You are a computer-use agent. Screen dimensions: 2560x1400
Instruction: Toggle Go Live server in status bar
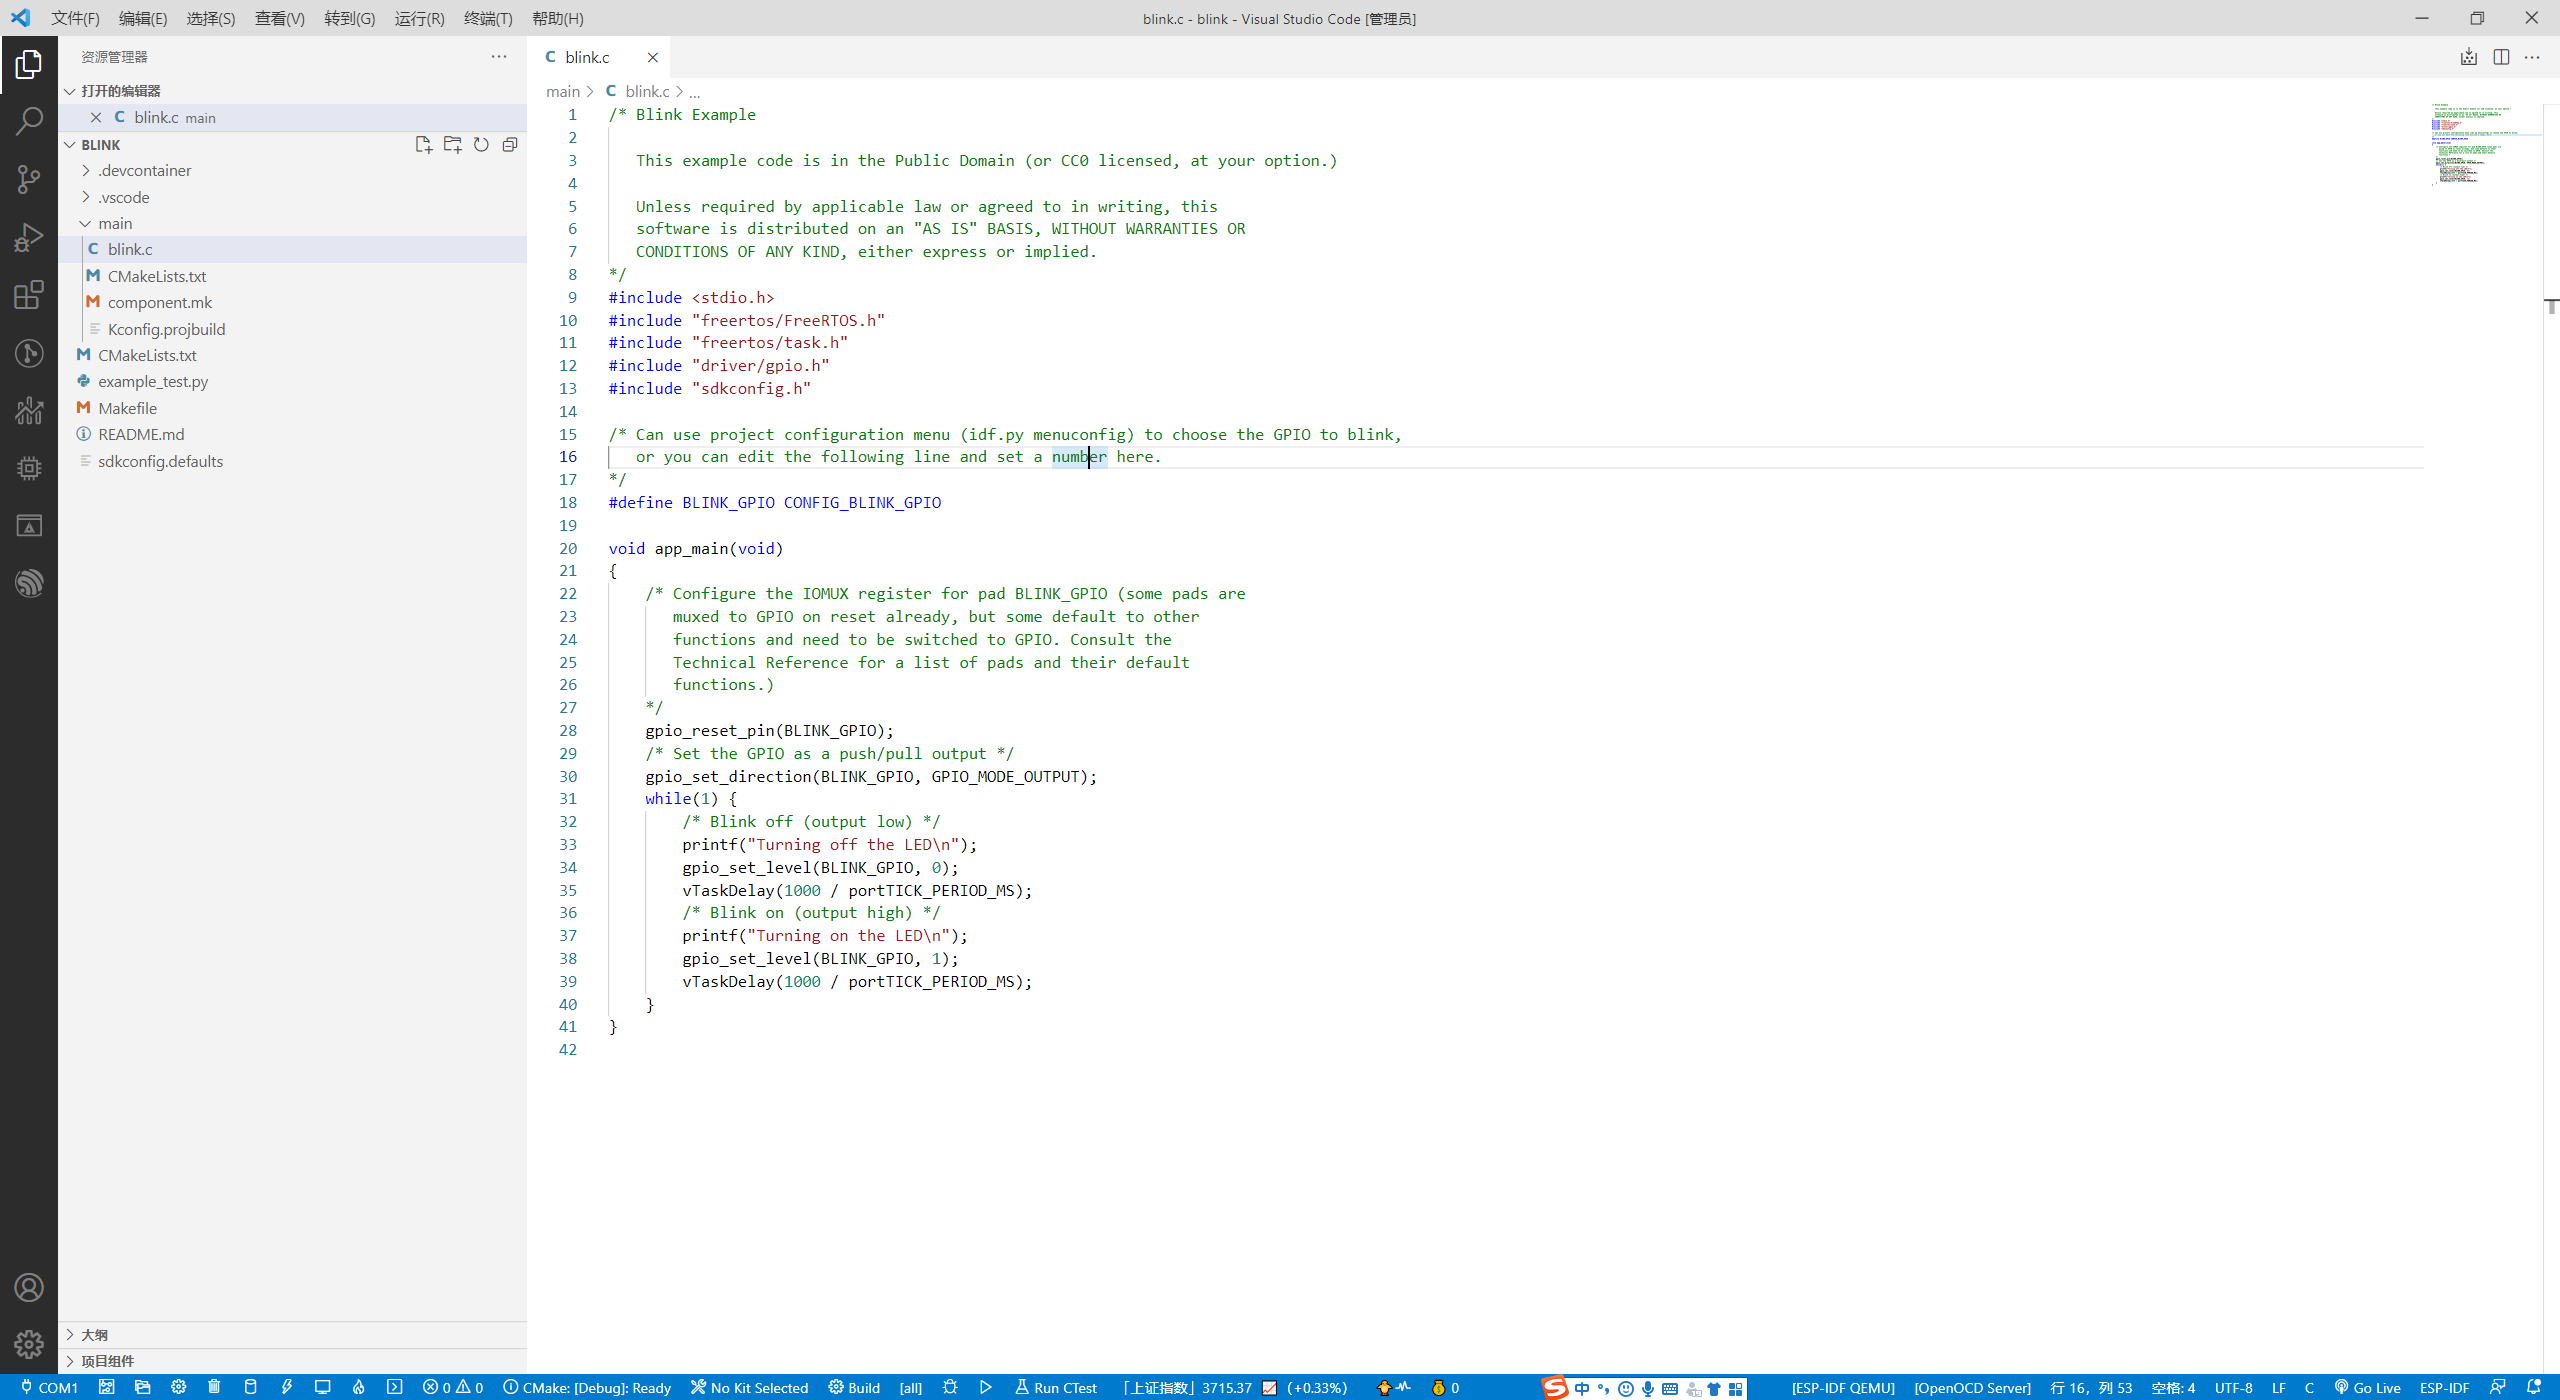[x=2367, y=1387]
